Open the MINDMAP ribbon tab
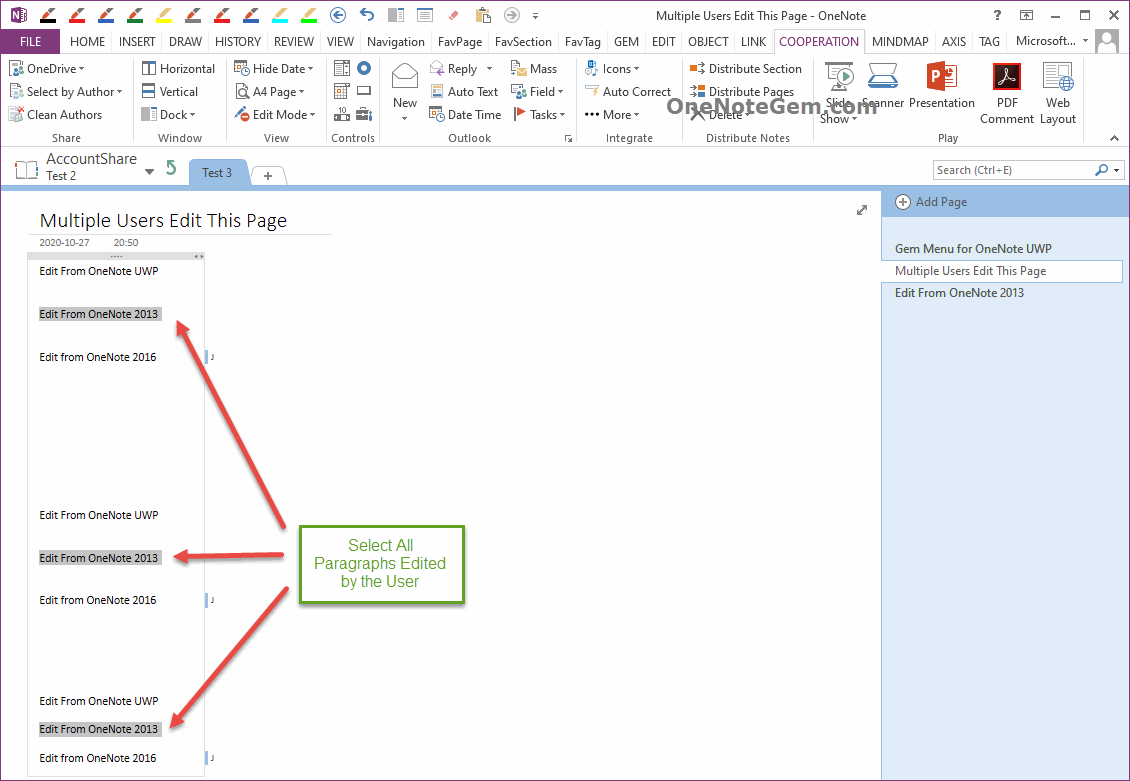This screenshot has width=1130, height=781. (x=900, y=42)
